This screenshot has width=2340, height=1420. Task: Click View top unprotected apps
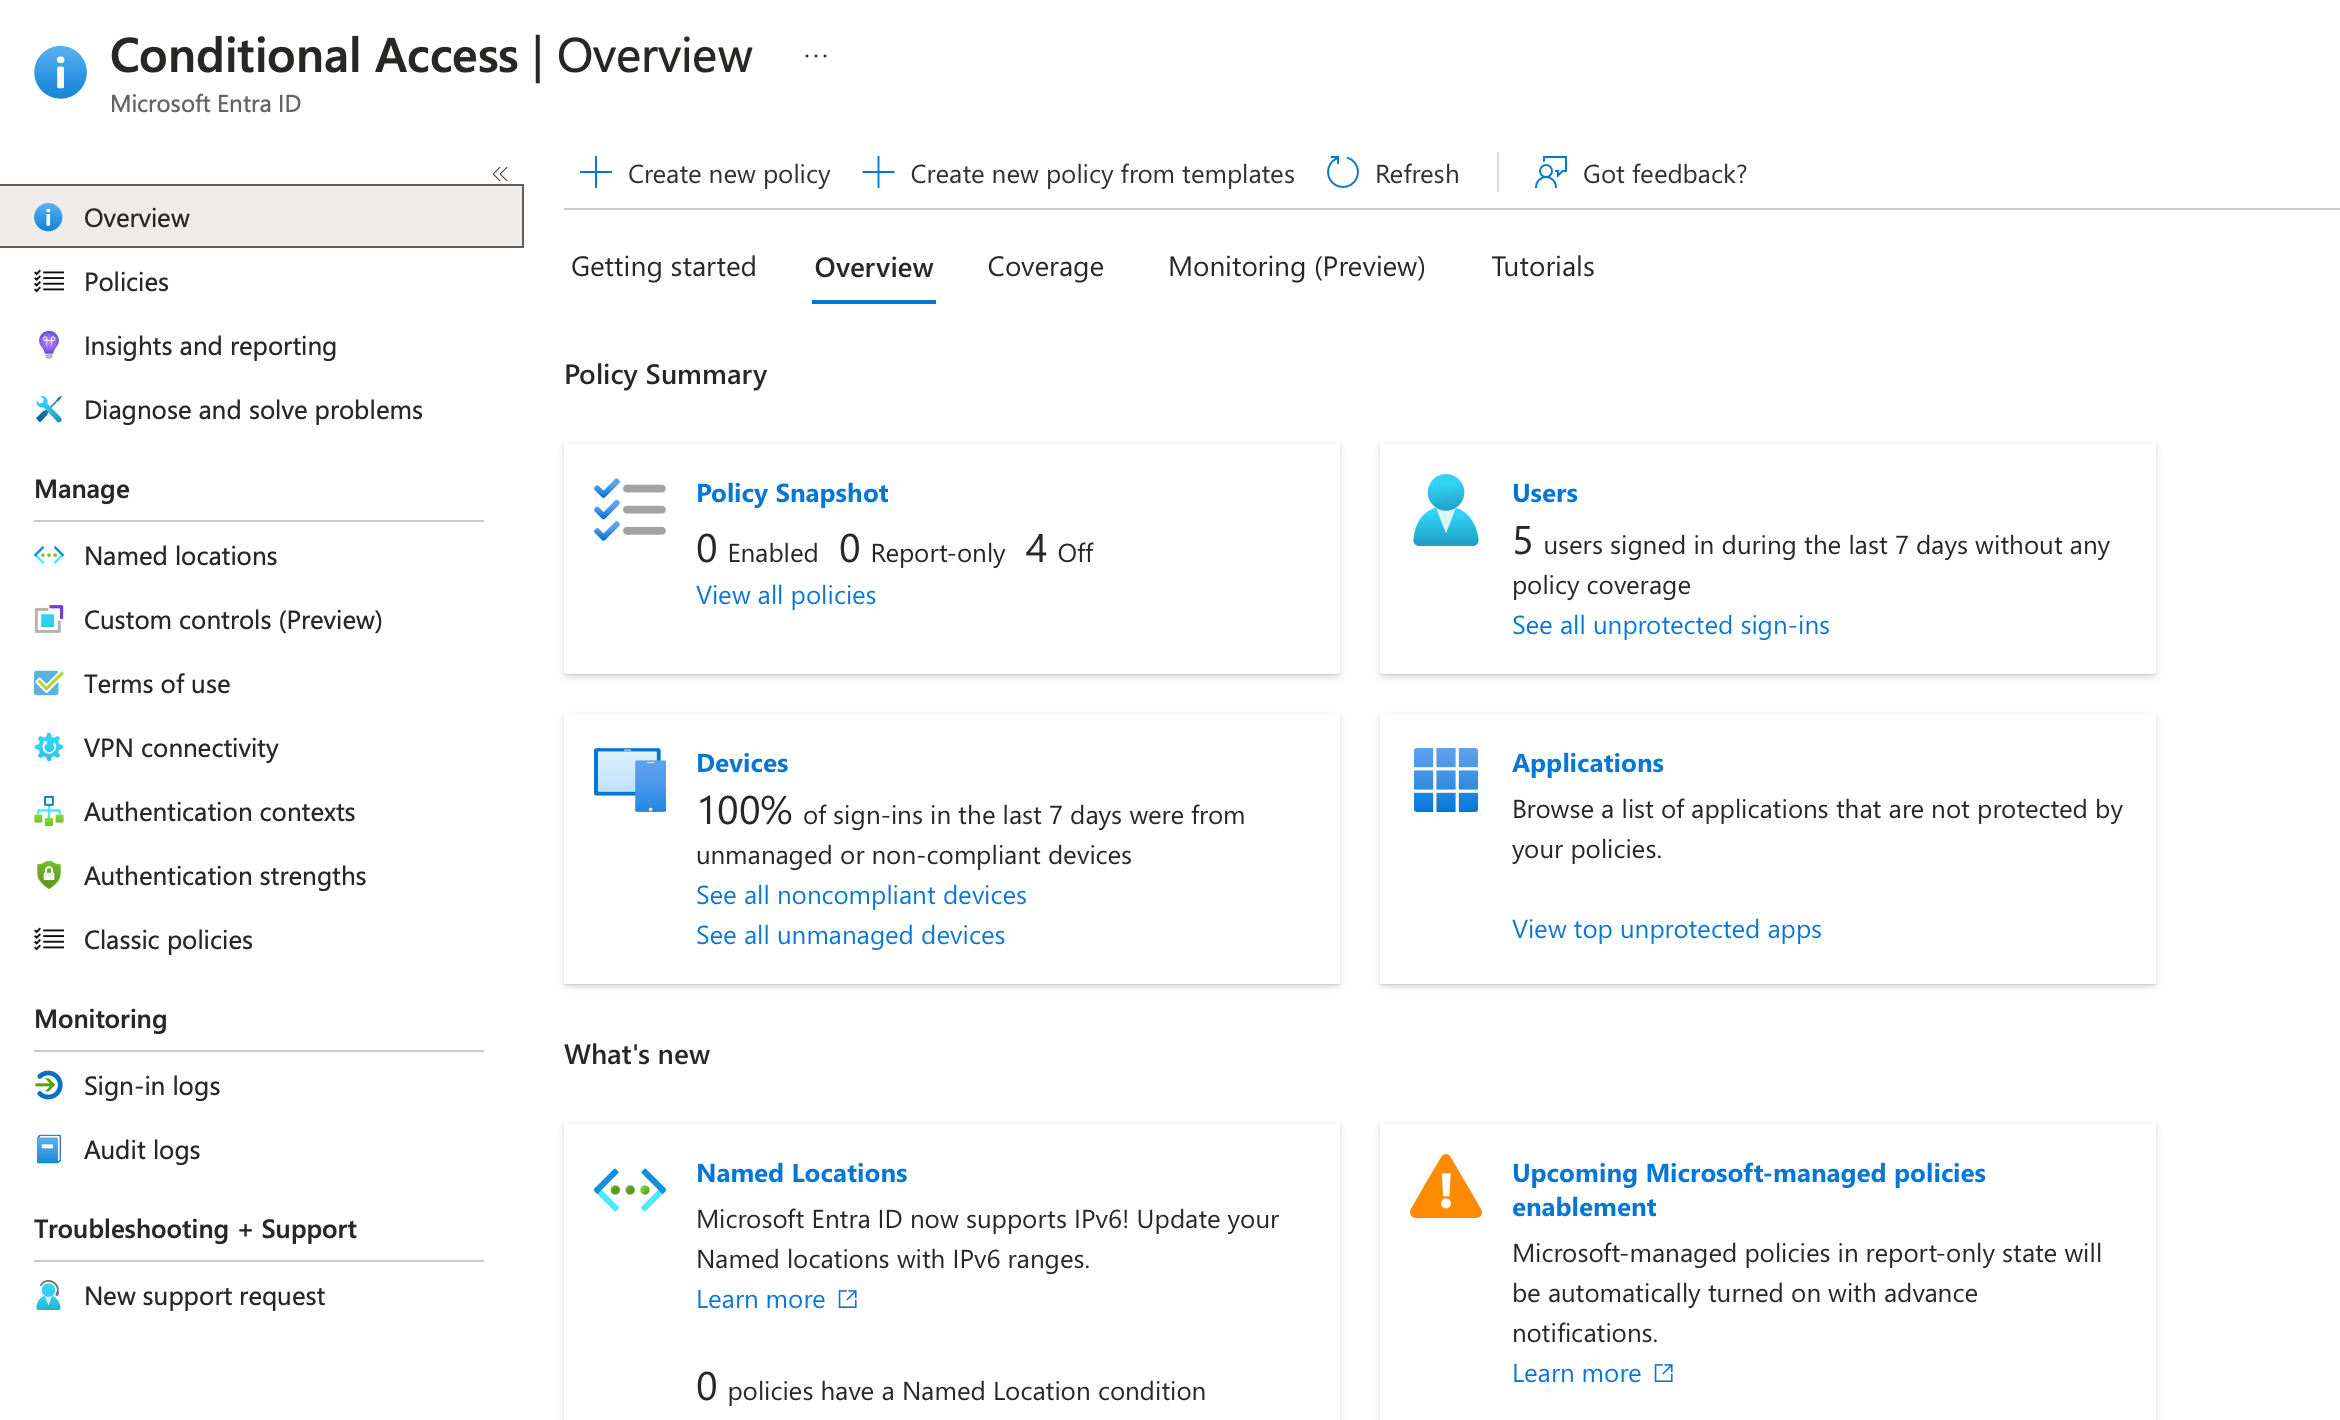[x=1666, y=929]
